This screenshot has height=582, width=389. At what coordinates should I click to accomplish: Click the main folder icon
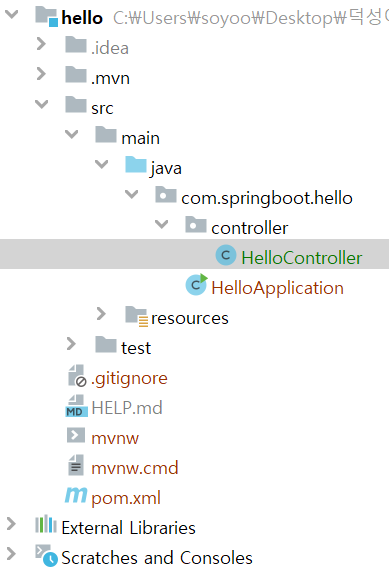pyautogui.click(x=106, y=135)
